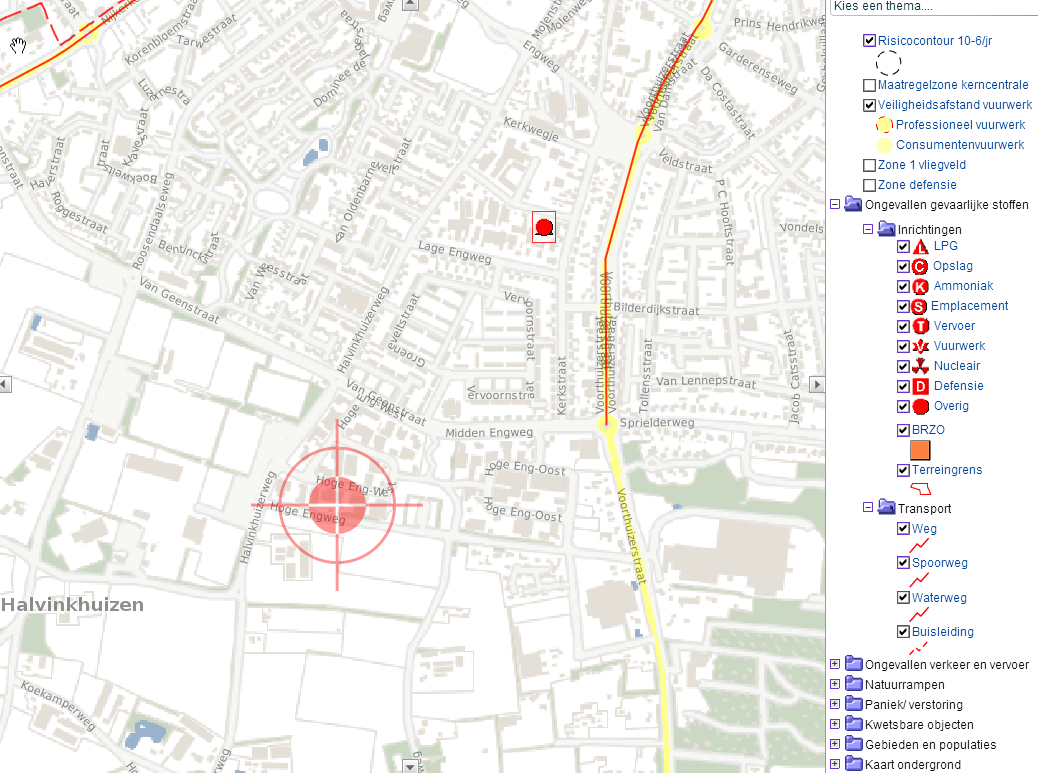Click the orange BRZO color swatch

(921, 450)
